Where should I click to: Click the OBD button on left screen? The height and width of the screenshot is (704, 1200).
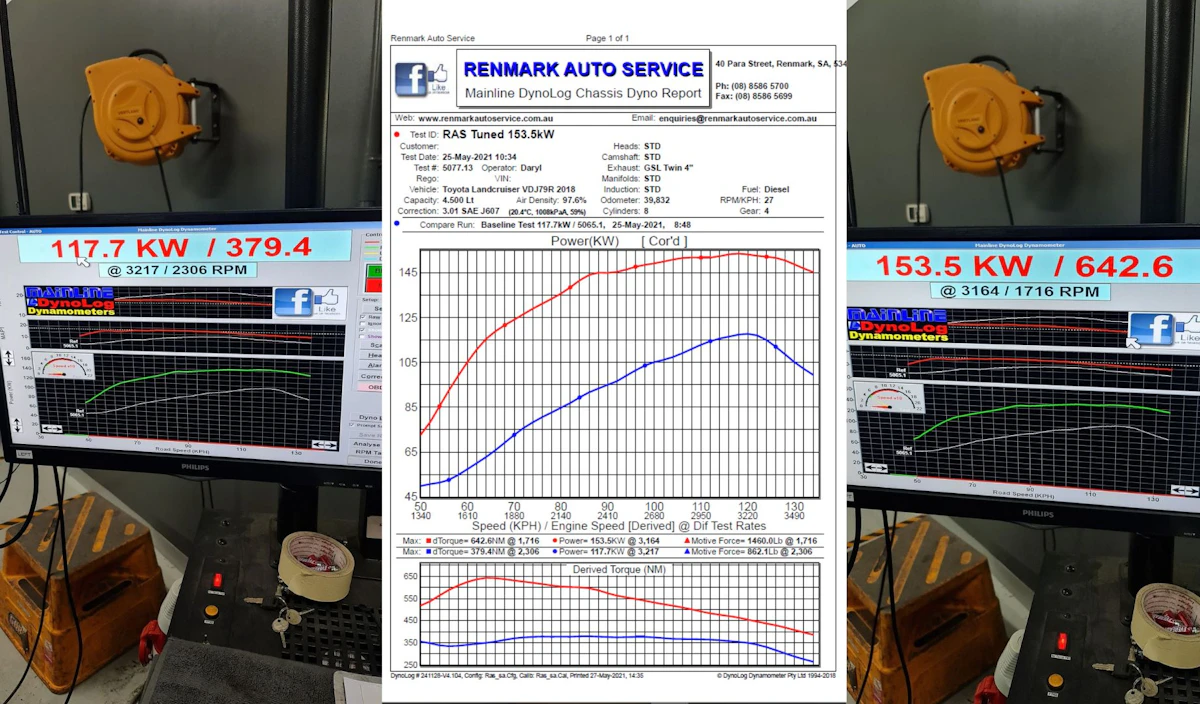click(371, 386)
